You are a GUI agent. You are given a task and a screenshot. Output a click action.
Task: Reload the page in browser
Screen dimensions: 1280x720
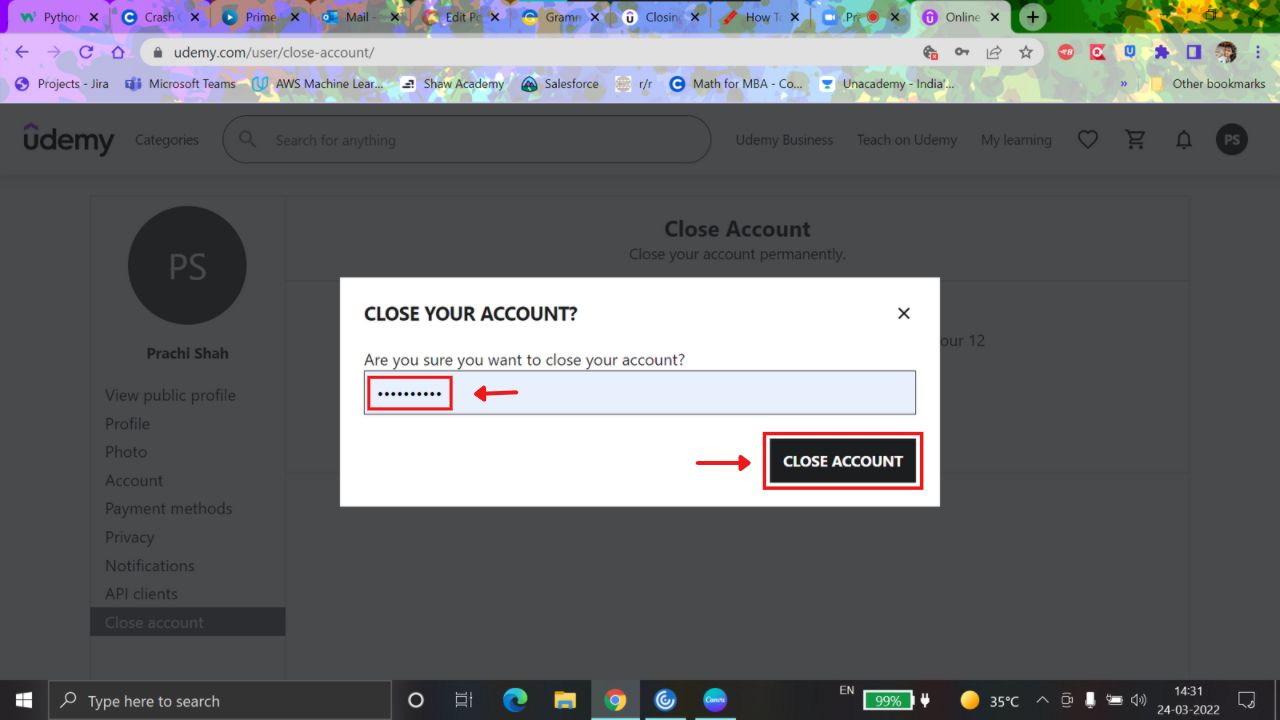click(86, 52)
